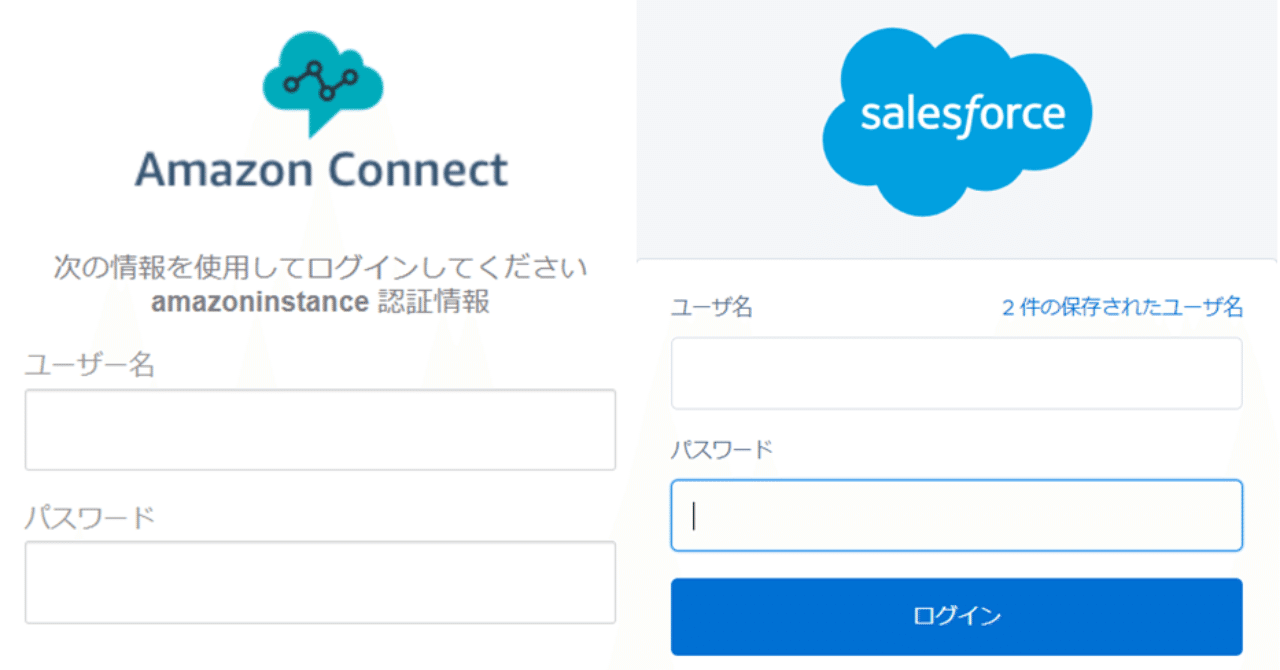Click the 次の情報を使用してログインしてください instruction text
Image resolution: width=1280 pixels, height=670 pixels.
click(320, 268)
